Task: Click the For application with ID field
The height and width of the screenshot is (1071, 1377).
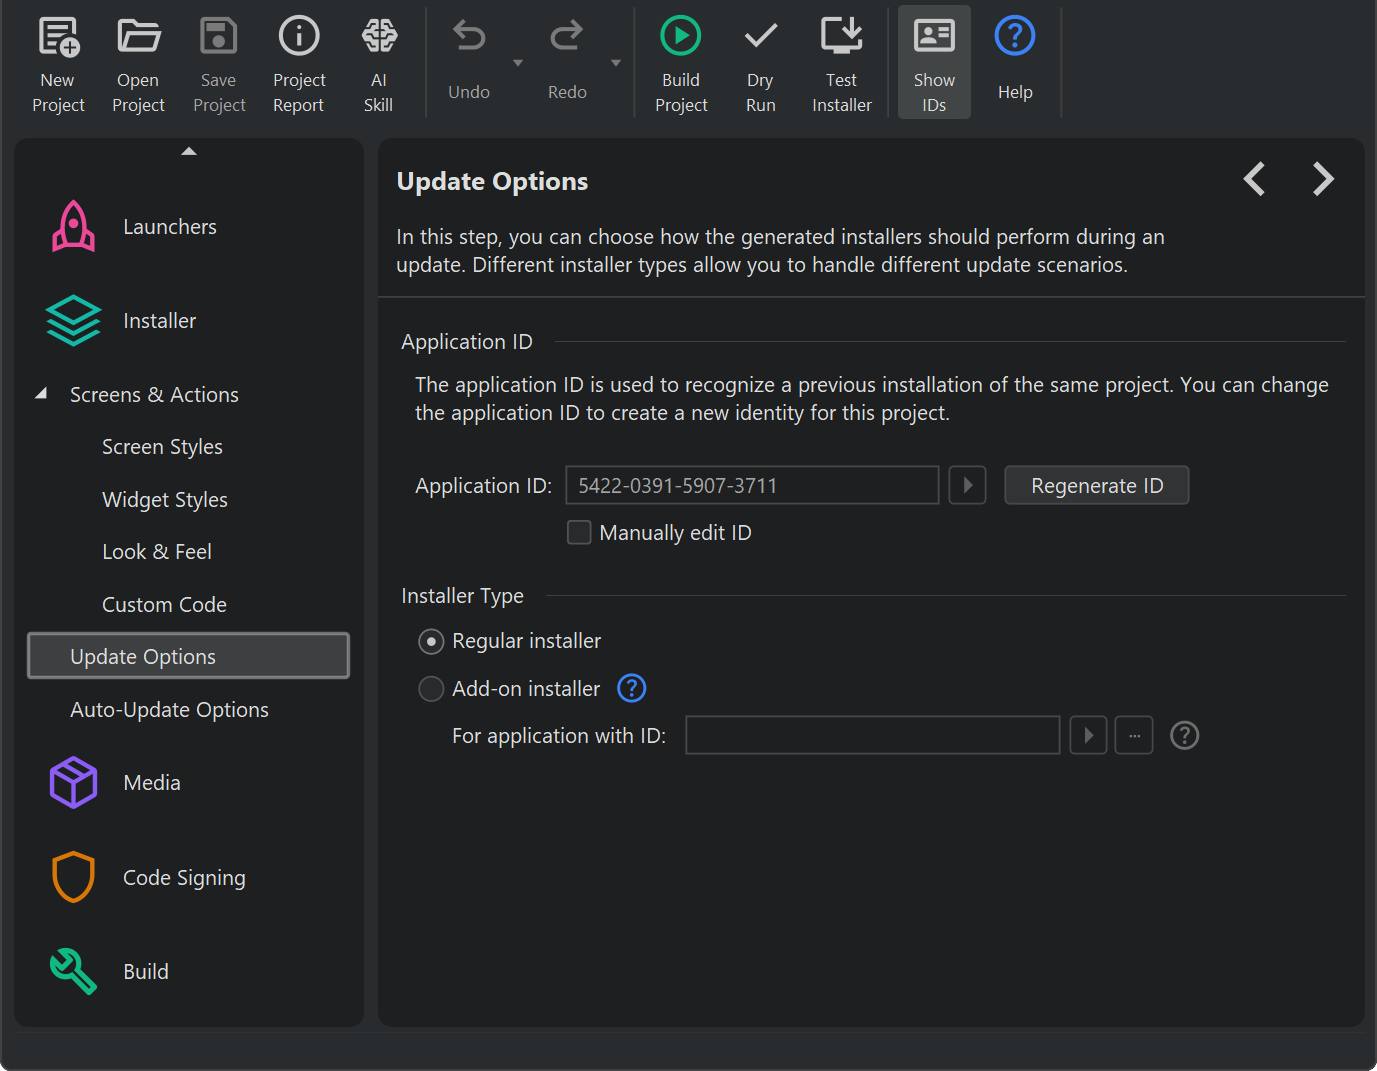Action: point(873,735)
